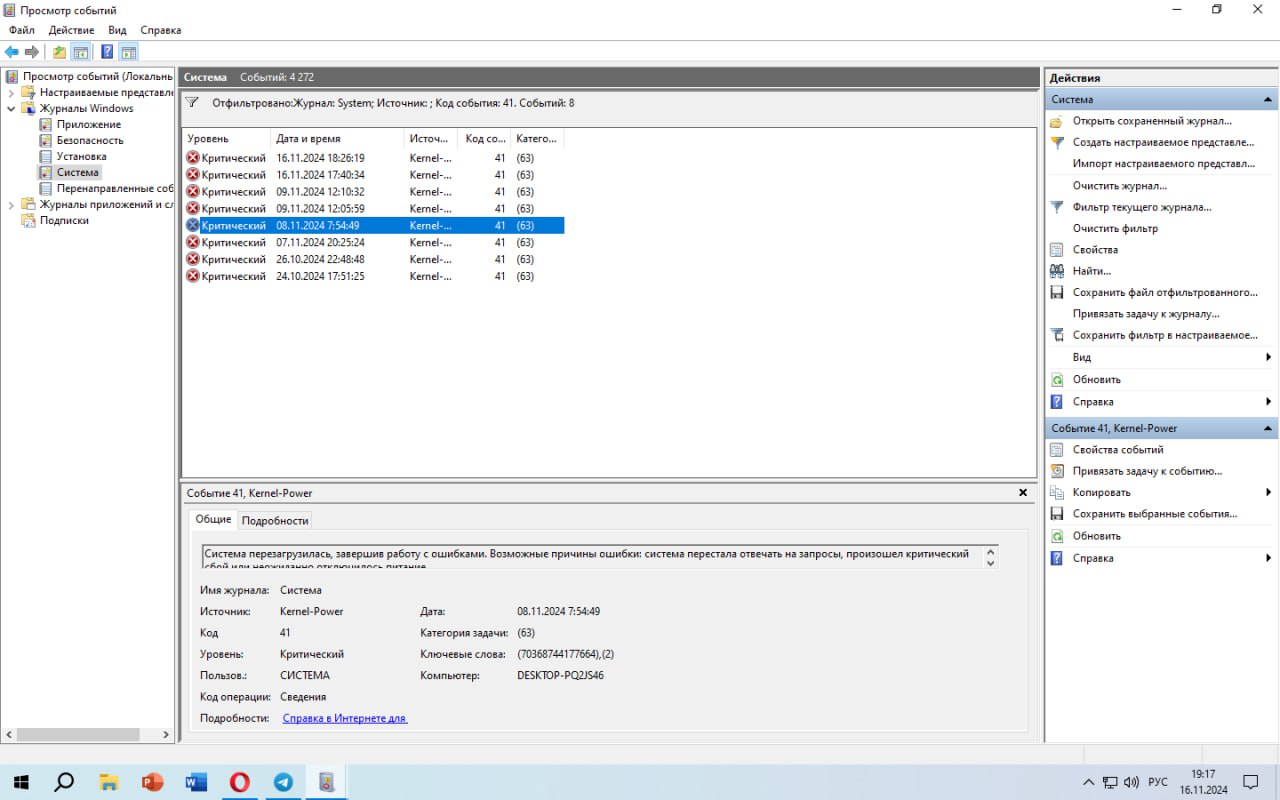Open 'Фильтр текущего журнала...' action
This screenshot has height=800, width=1280.
click(1142, 207)
